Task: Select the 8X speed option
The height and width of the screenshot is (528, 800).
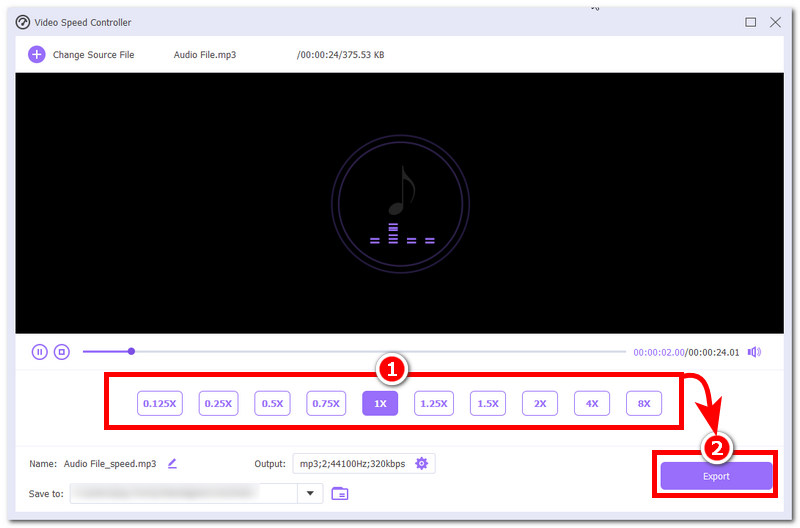Action: 644,404
